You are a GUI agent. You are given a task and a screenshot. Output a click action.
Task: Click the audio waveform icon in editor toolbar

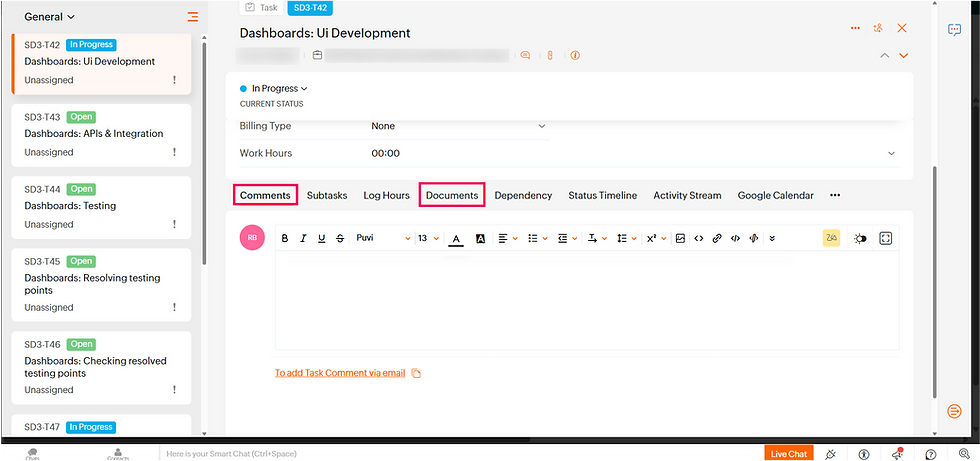pos(754,238)
